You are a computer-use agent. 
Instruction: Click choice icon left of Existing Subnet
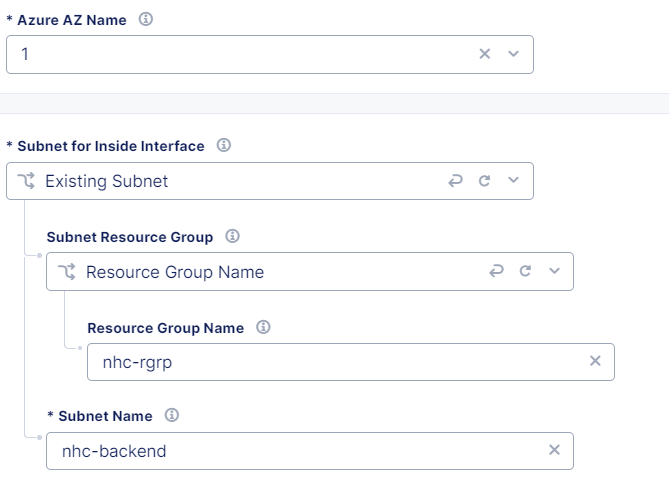point(26,181)
